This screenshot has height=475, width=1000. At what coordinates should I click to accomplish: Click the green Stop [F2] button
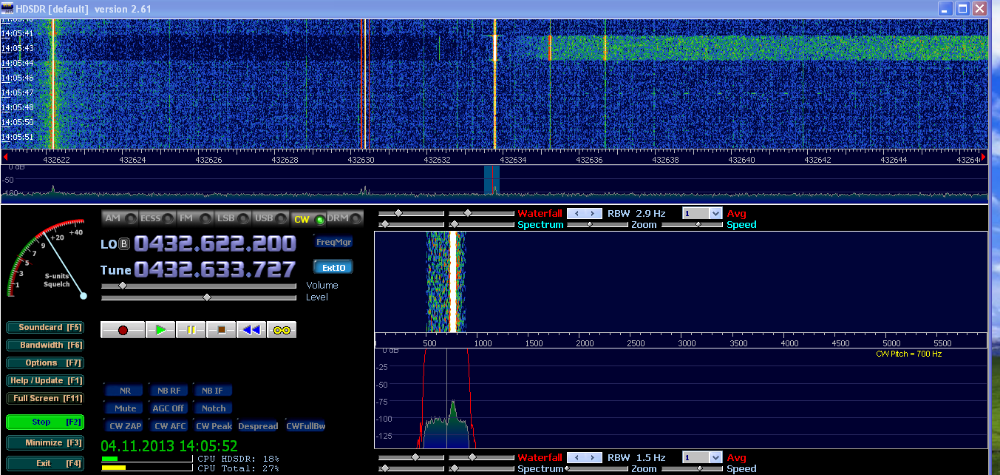[x=45, y=422]
